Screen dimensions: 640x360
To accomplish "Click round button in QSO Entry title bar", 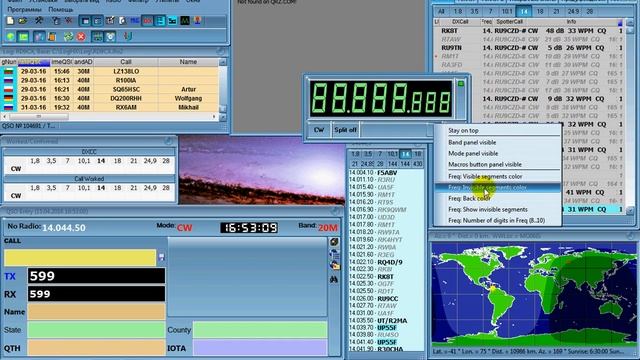I will 335,211.
